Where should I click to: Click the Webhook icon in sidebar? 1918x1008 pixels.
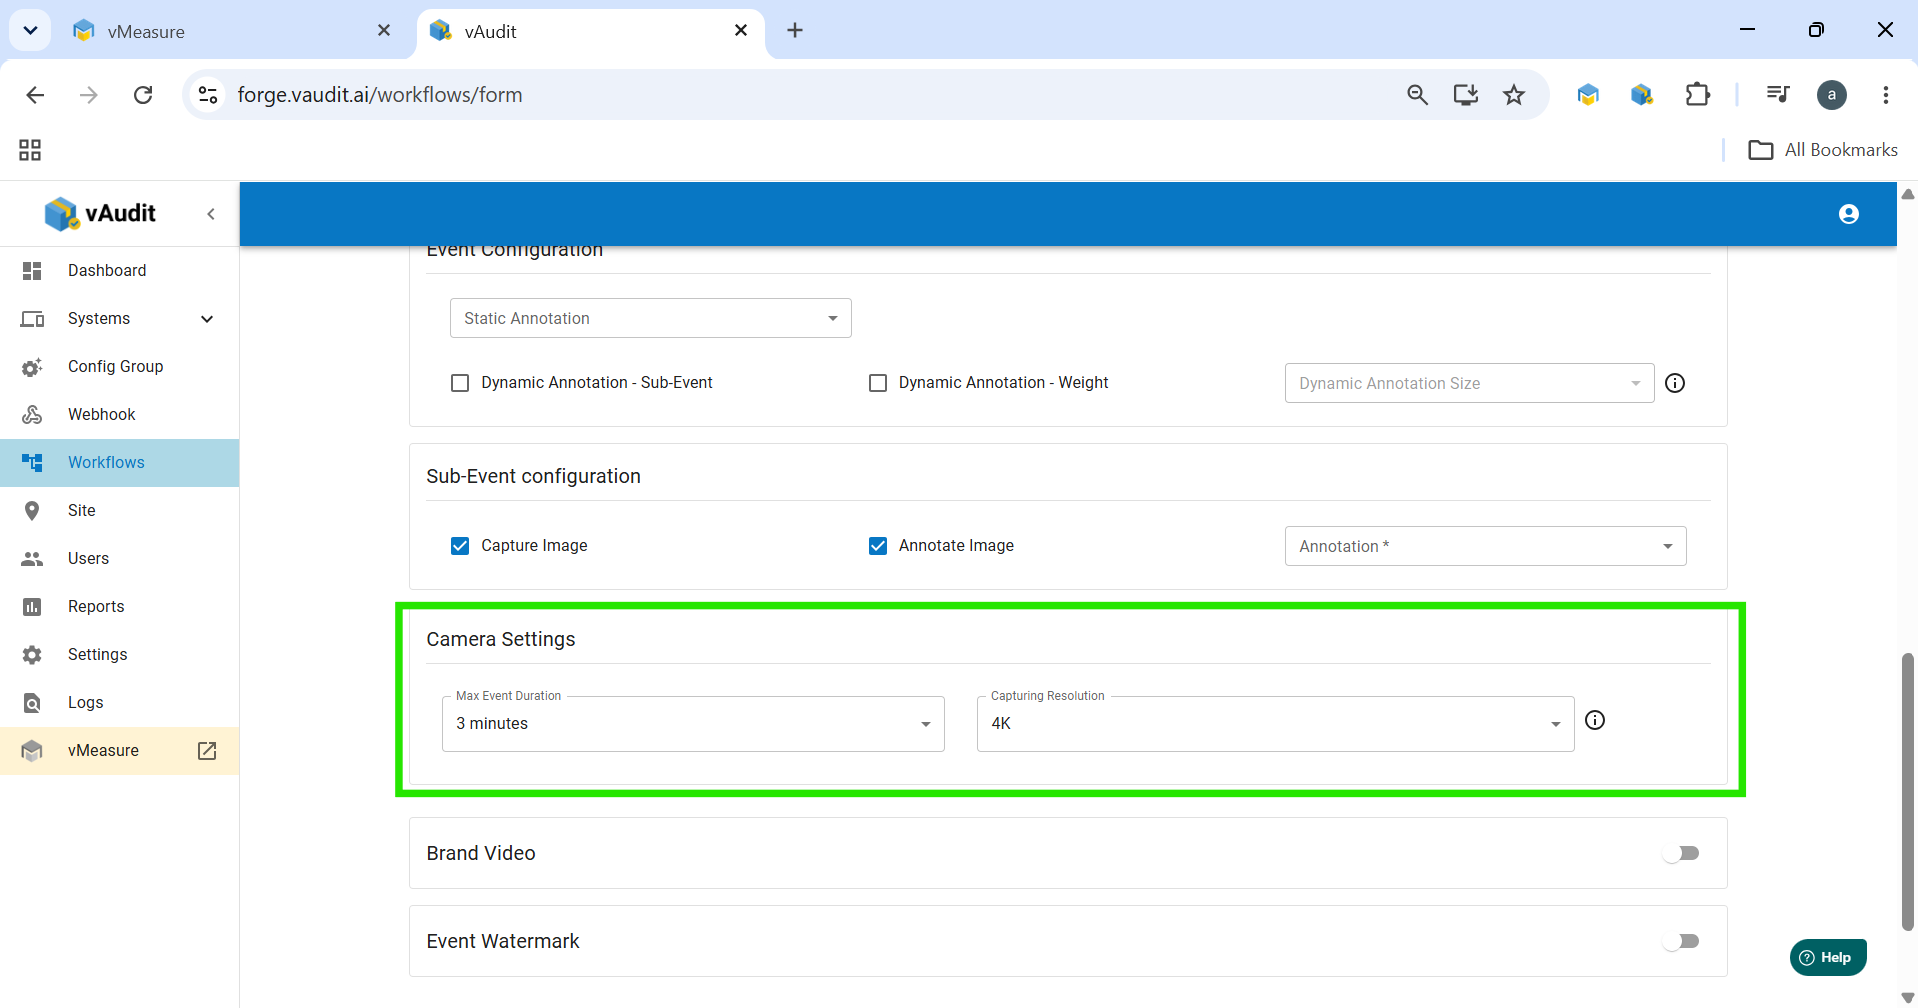(x=32, y=415)
